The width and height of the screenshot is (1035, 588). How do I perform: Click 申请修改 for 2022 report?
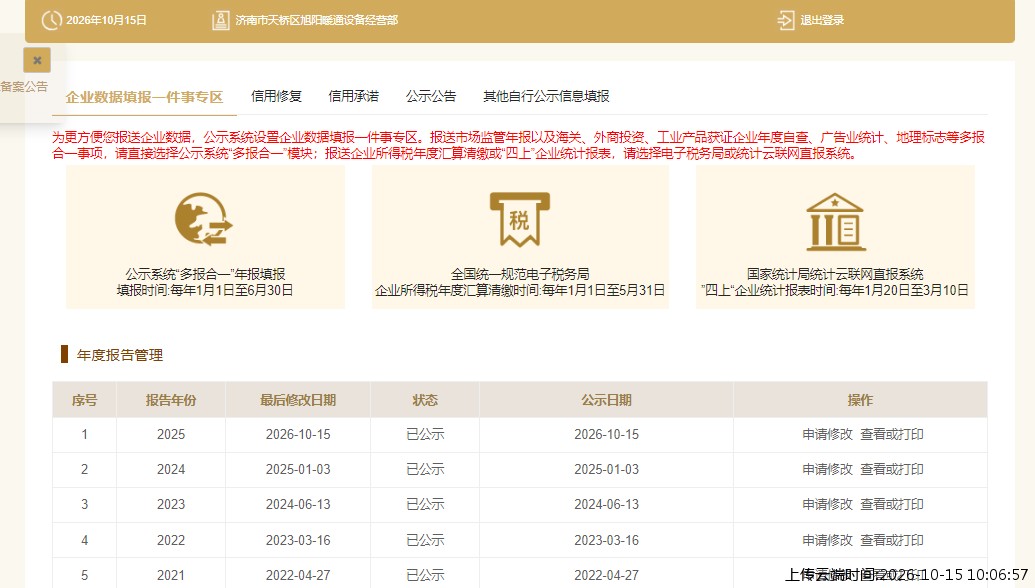point(828,540)
